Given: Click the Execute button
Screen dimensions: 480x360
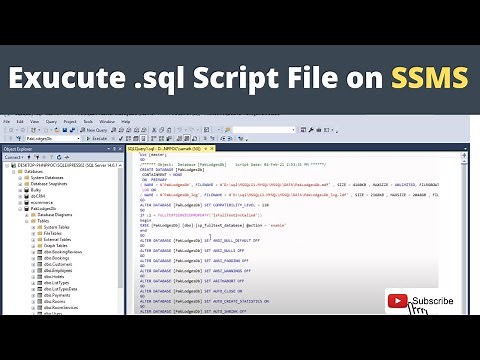Looking at the screenshot, I should coord(97,138).
